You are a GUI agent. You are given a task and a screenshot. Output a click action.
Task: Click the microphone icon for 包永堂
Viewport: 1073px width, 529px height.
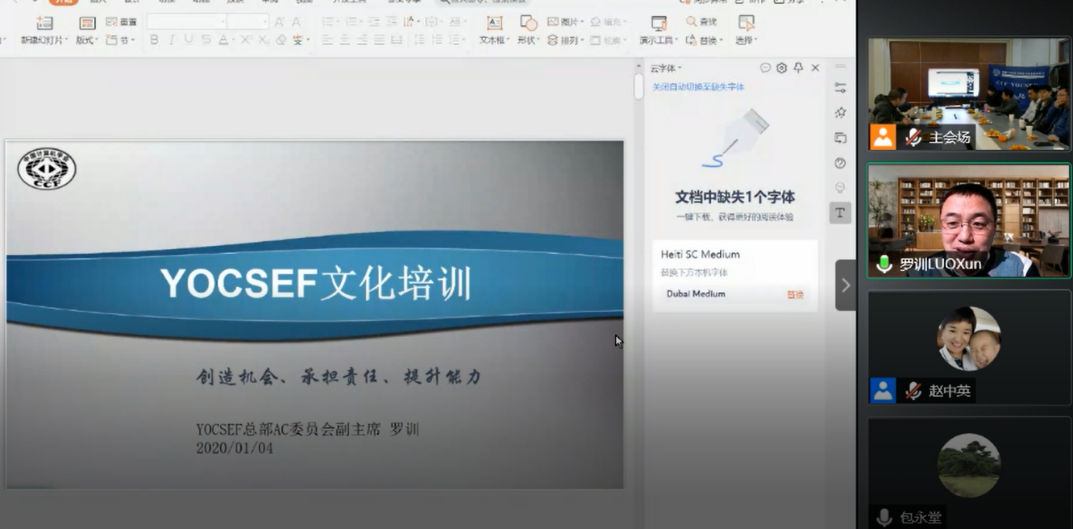tap(884, 517)
